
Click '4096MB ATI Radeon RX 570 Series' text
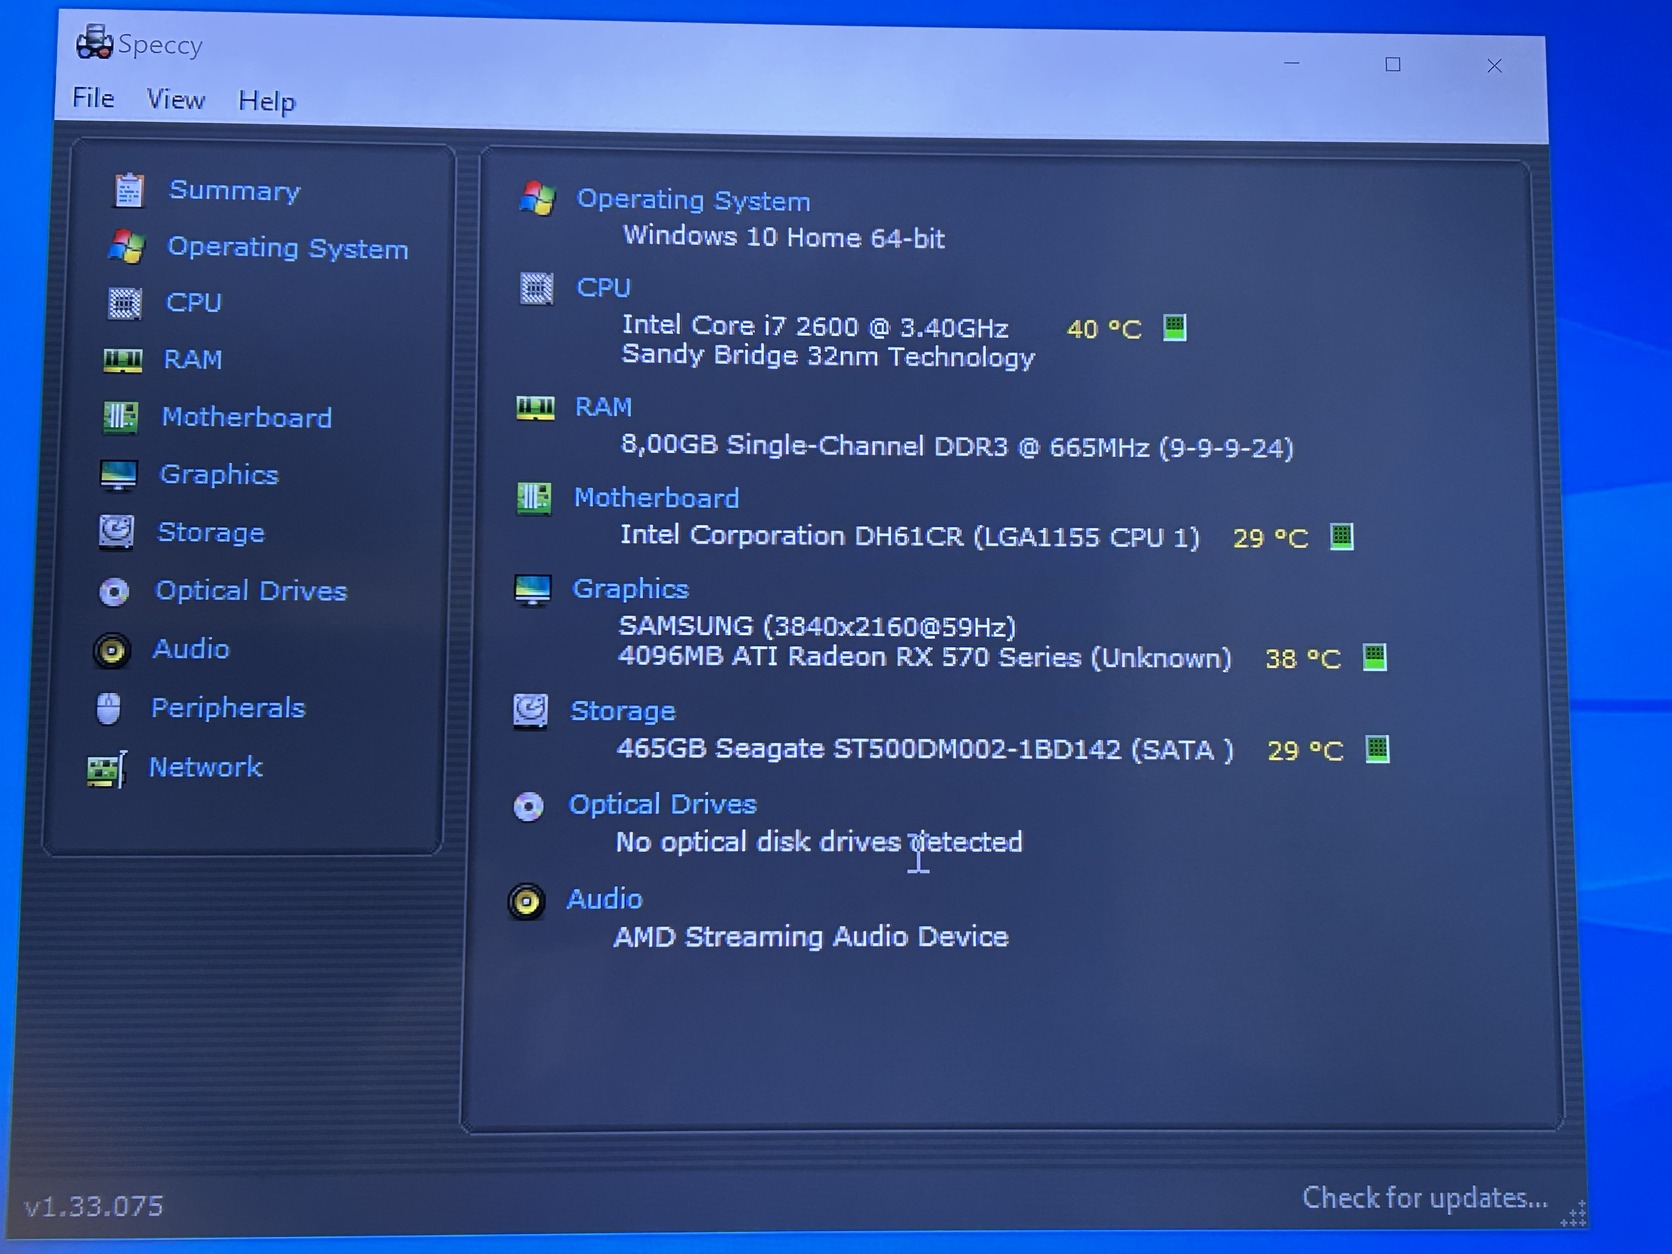point(850,657)
